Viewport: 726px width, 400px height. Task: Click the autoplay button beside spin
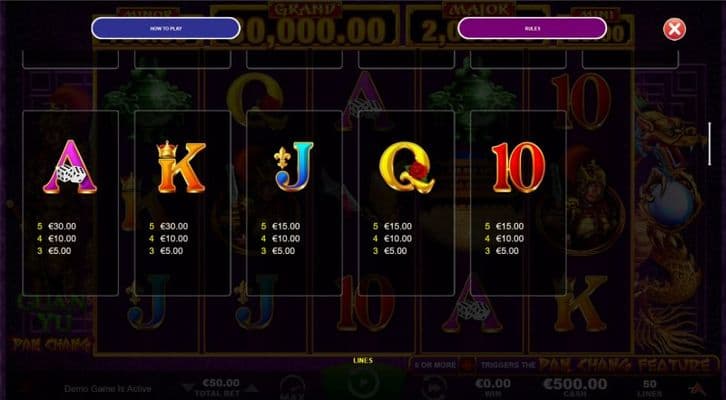pyautogui.click(x=433, y=387)
